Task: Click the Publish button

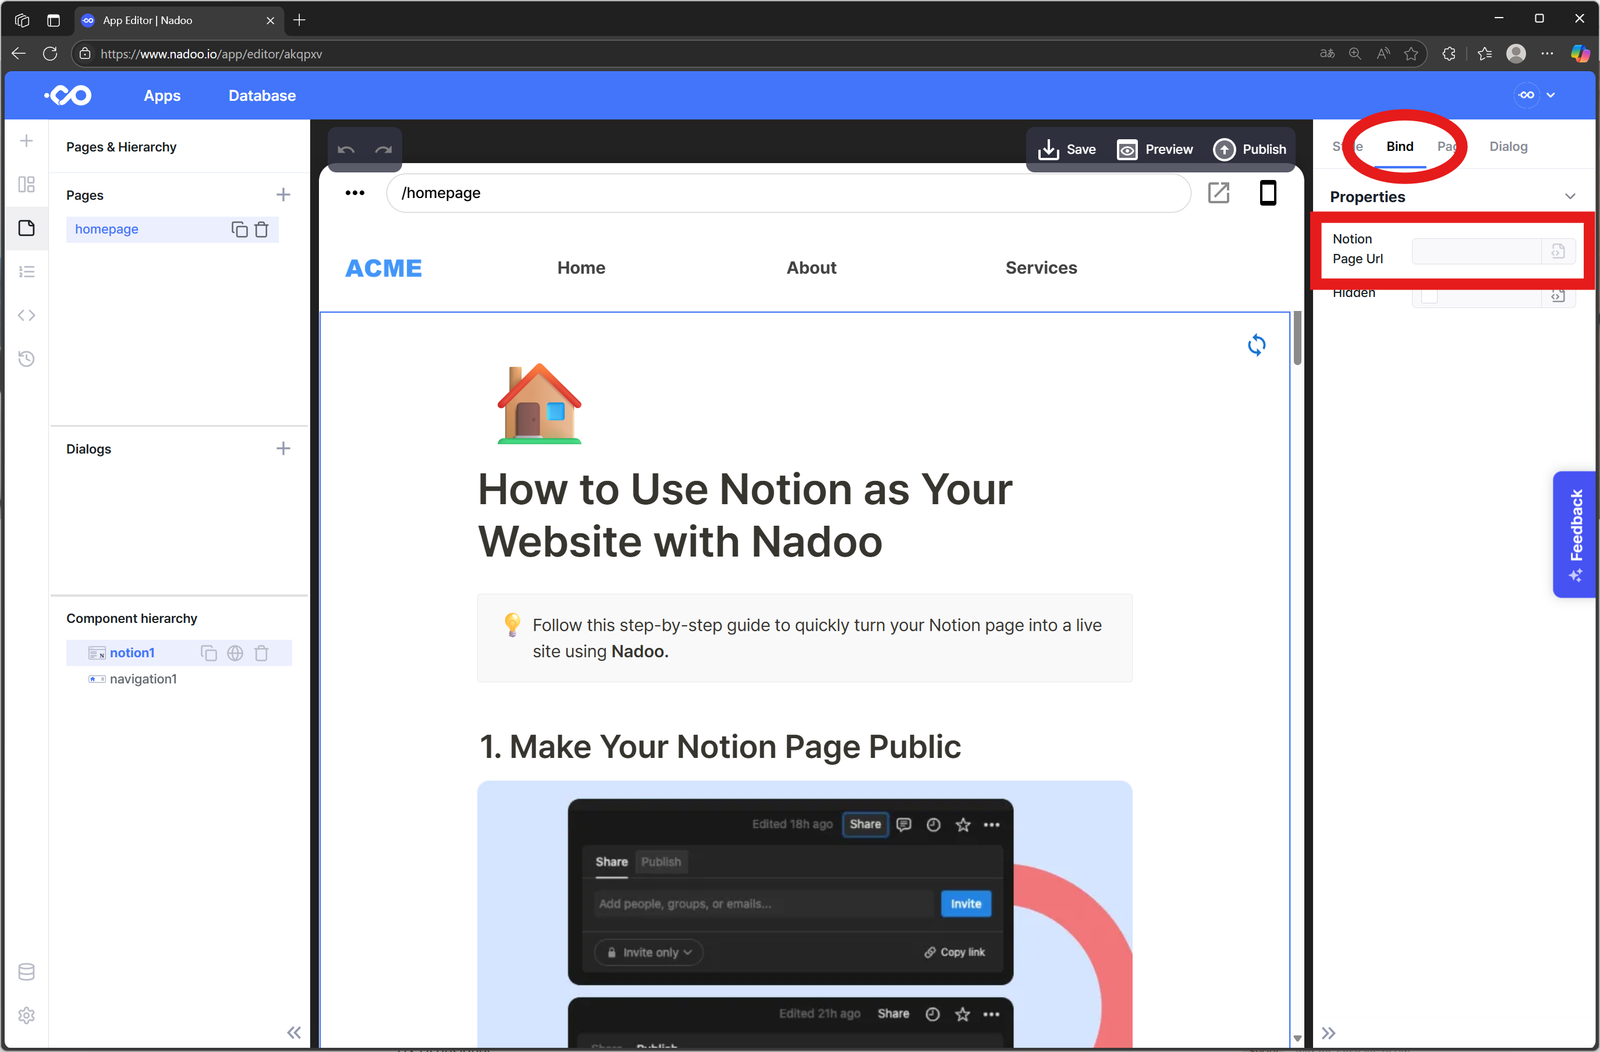Action: click(1250, 150)
